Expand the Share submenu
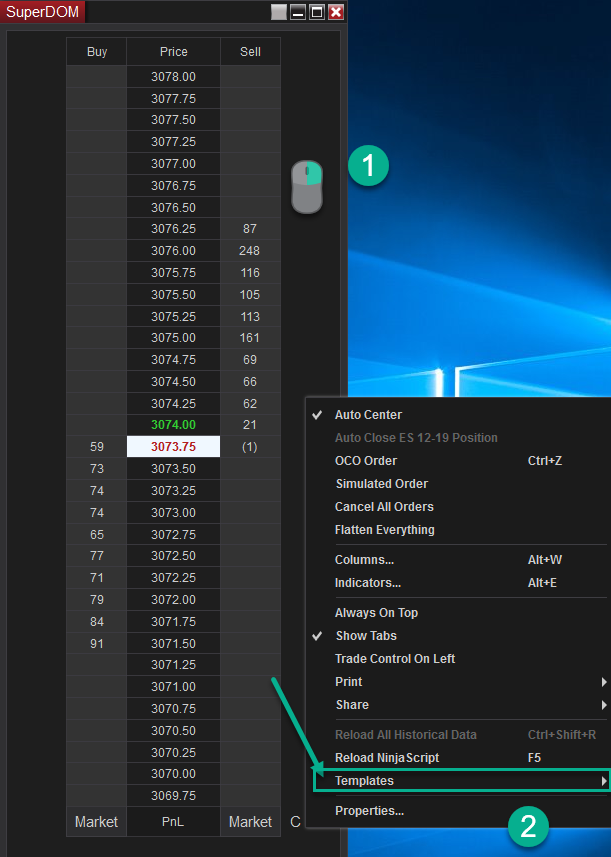Image resolution: width=611 pixels, height=857 pixels. [458, 705]
